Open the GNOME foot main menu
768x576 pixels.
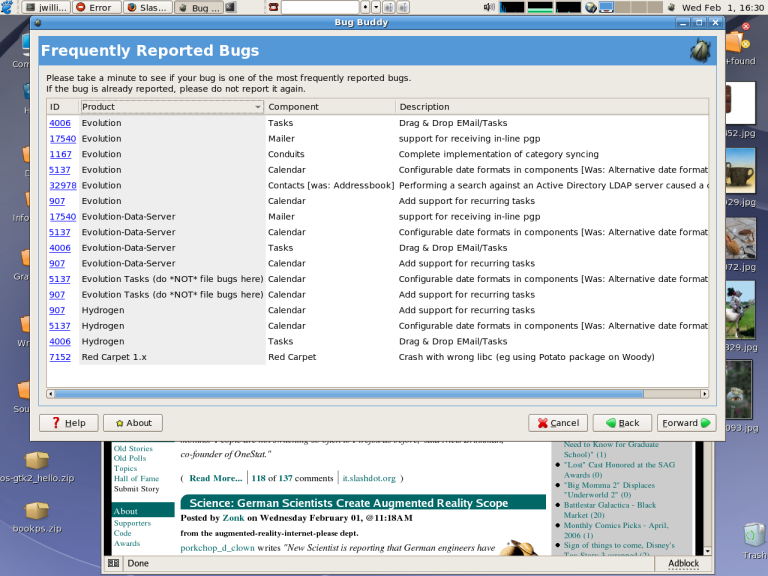coord(7,7)
